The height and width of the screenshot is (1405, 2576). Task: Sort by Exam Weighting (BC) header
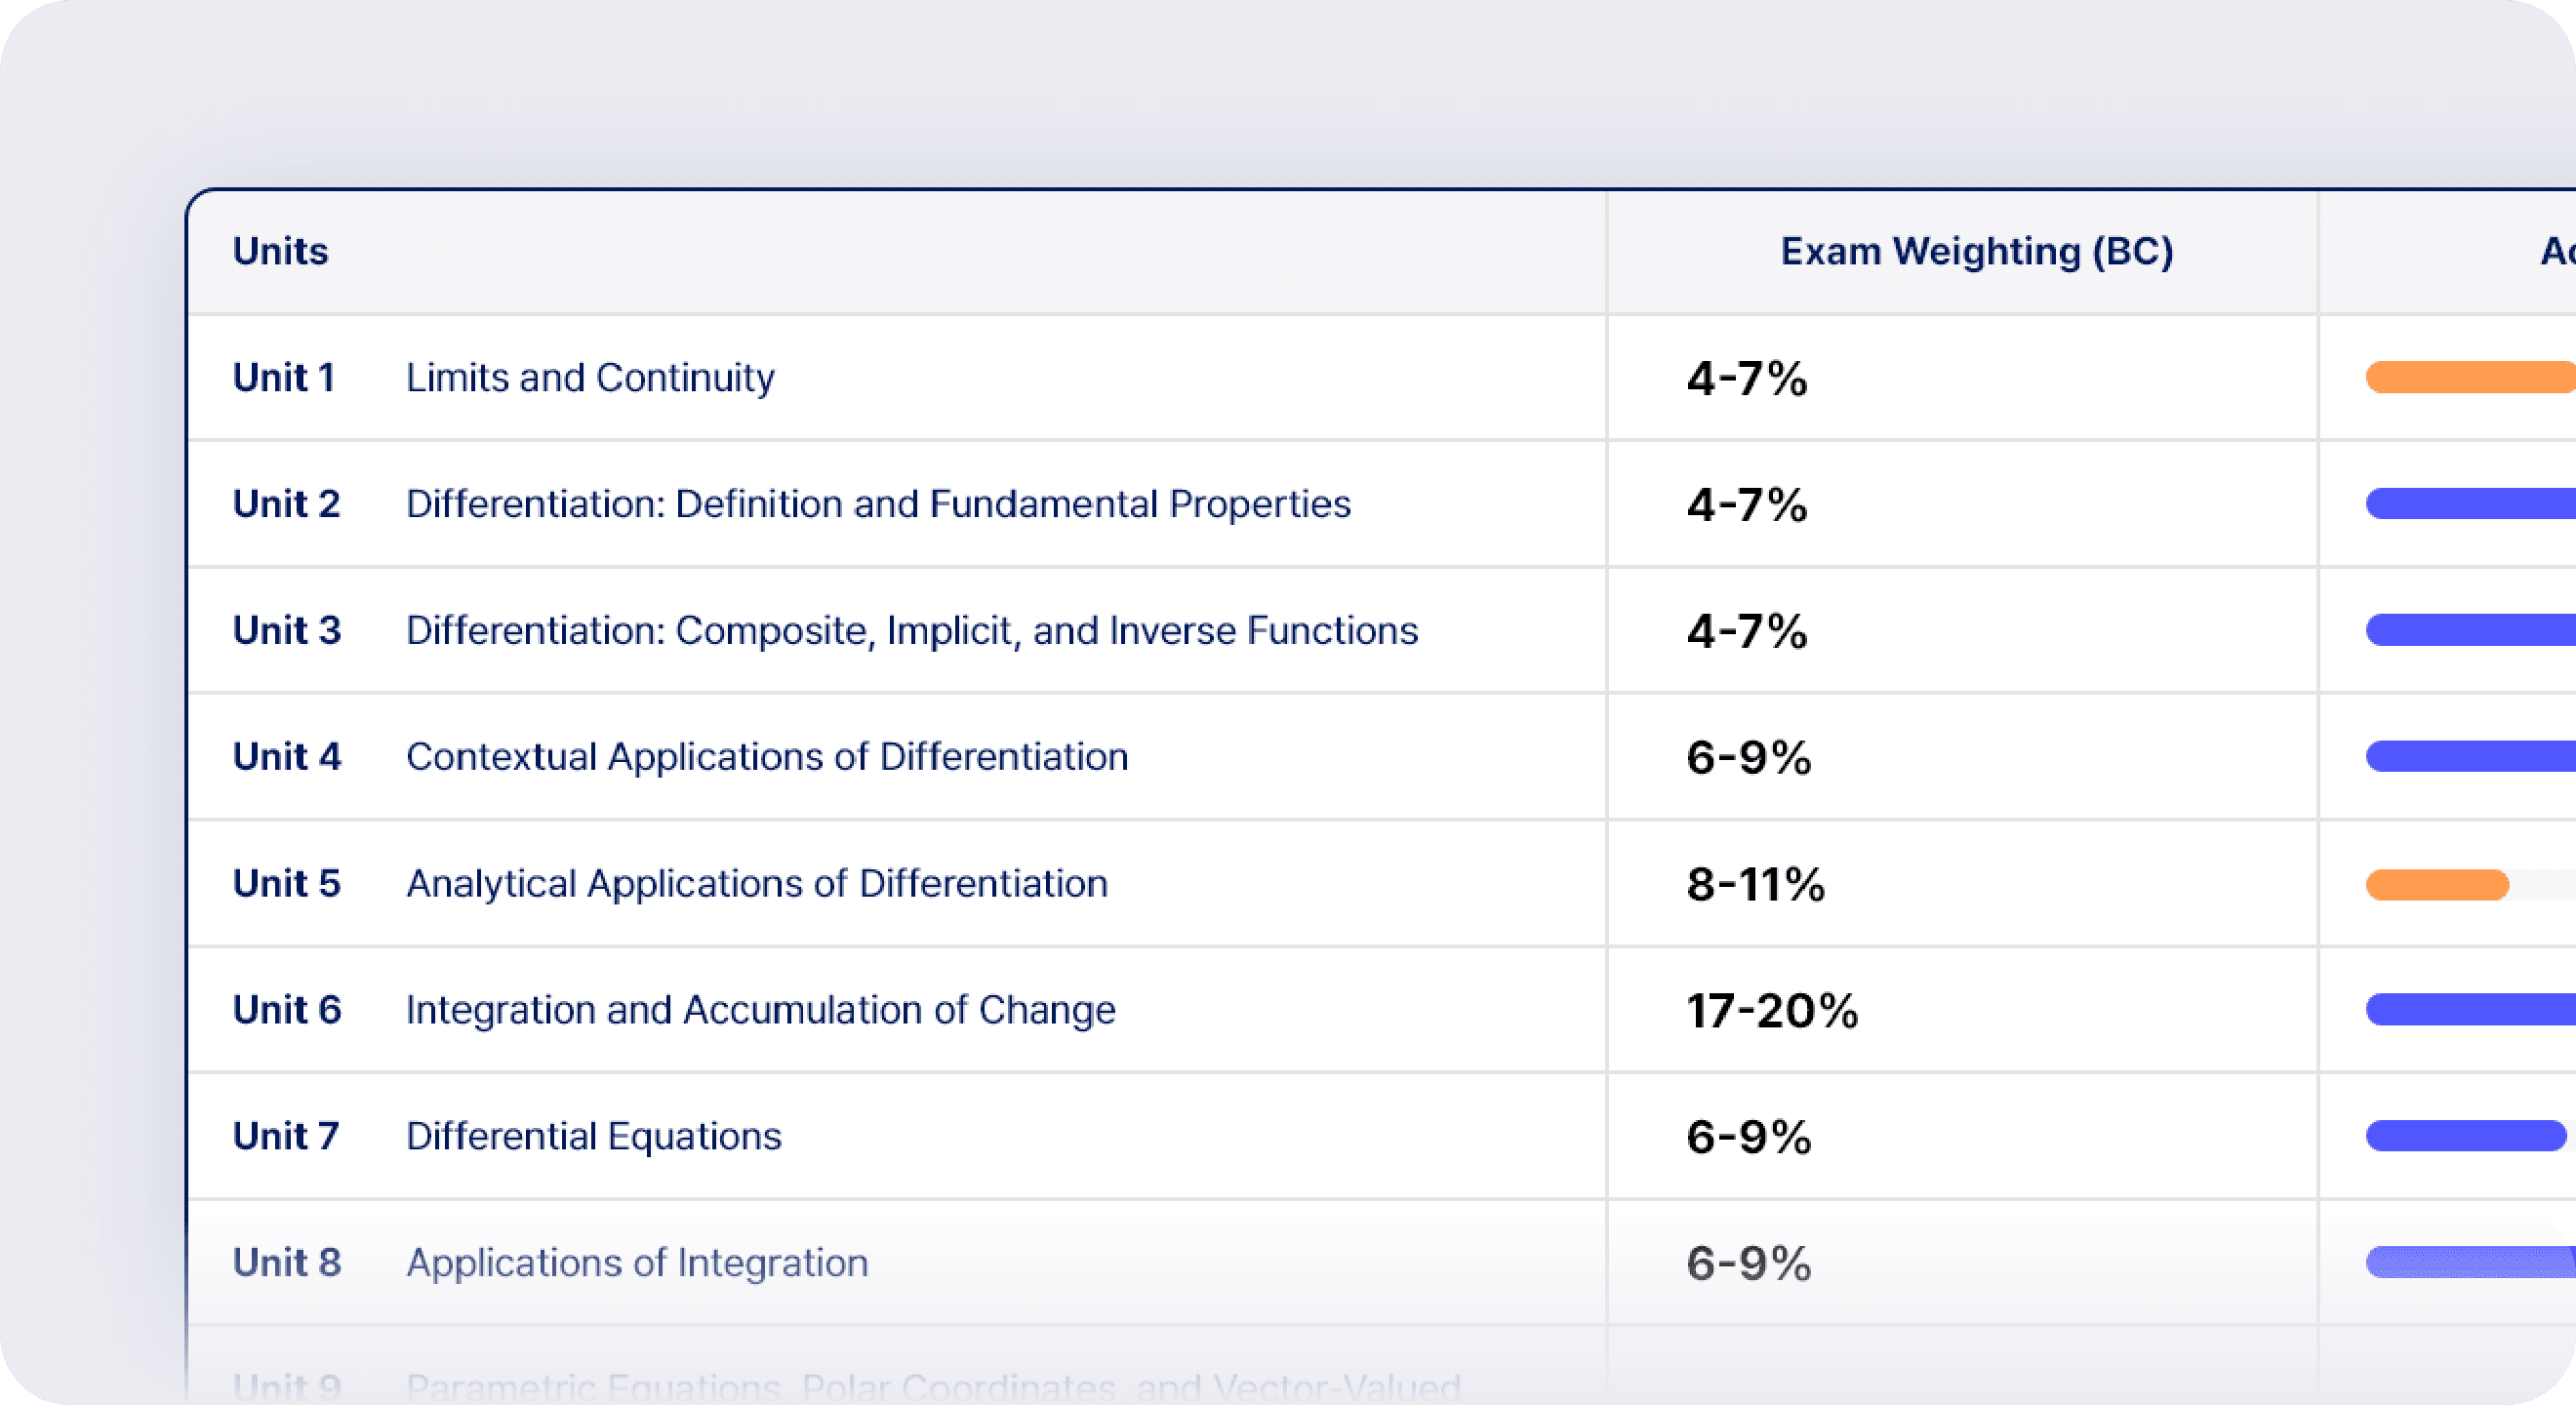click(x=1976, y=251)
